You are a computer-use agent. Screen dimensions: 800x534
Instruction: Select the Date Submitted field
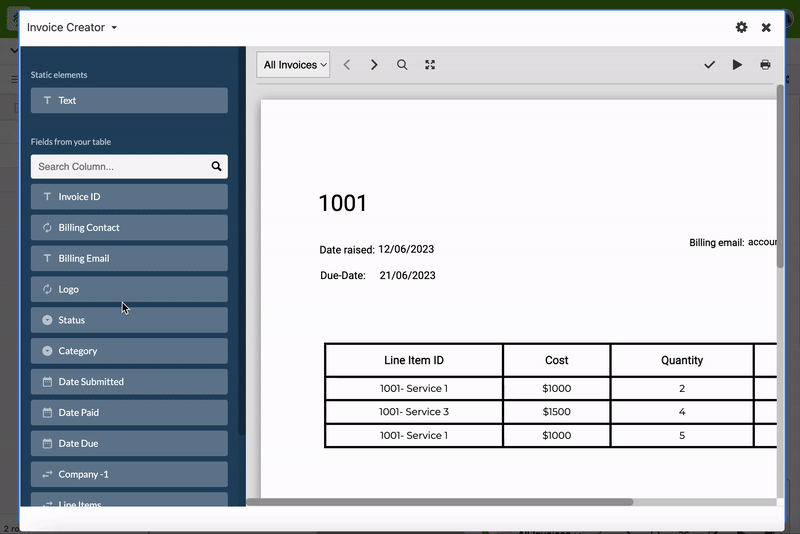[129, 382]
